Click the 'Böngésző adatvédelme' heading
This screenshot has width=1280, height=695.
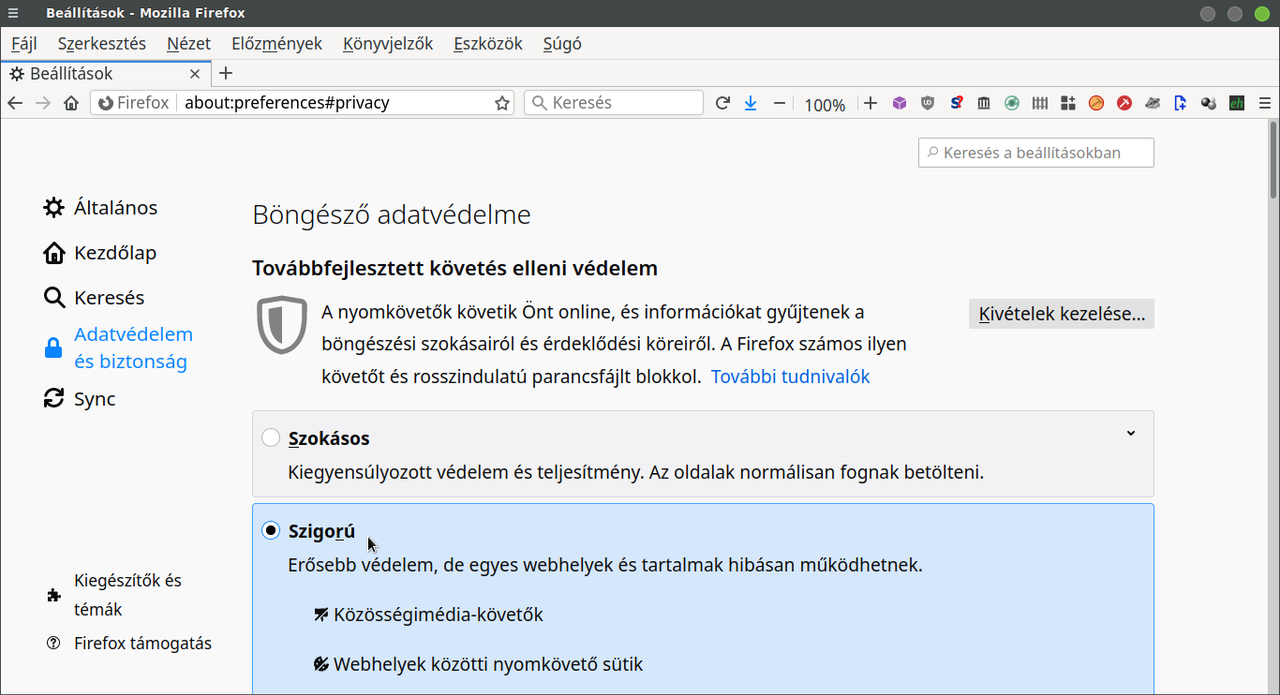pos(391,215)
